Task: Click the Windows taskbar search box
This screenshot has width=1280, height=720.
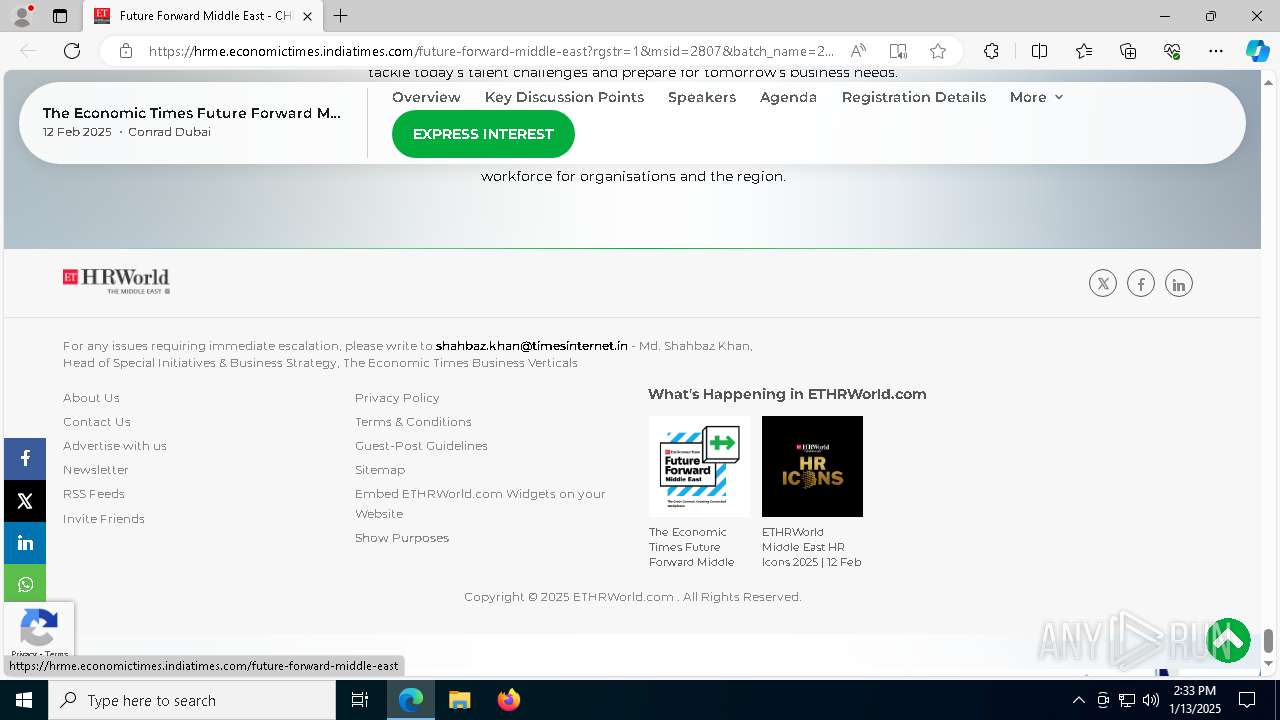Action: [192, 700]
